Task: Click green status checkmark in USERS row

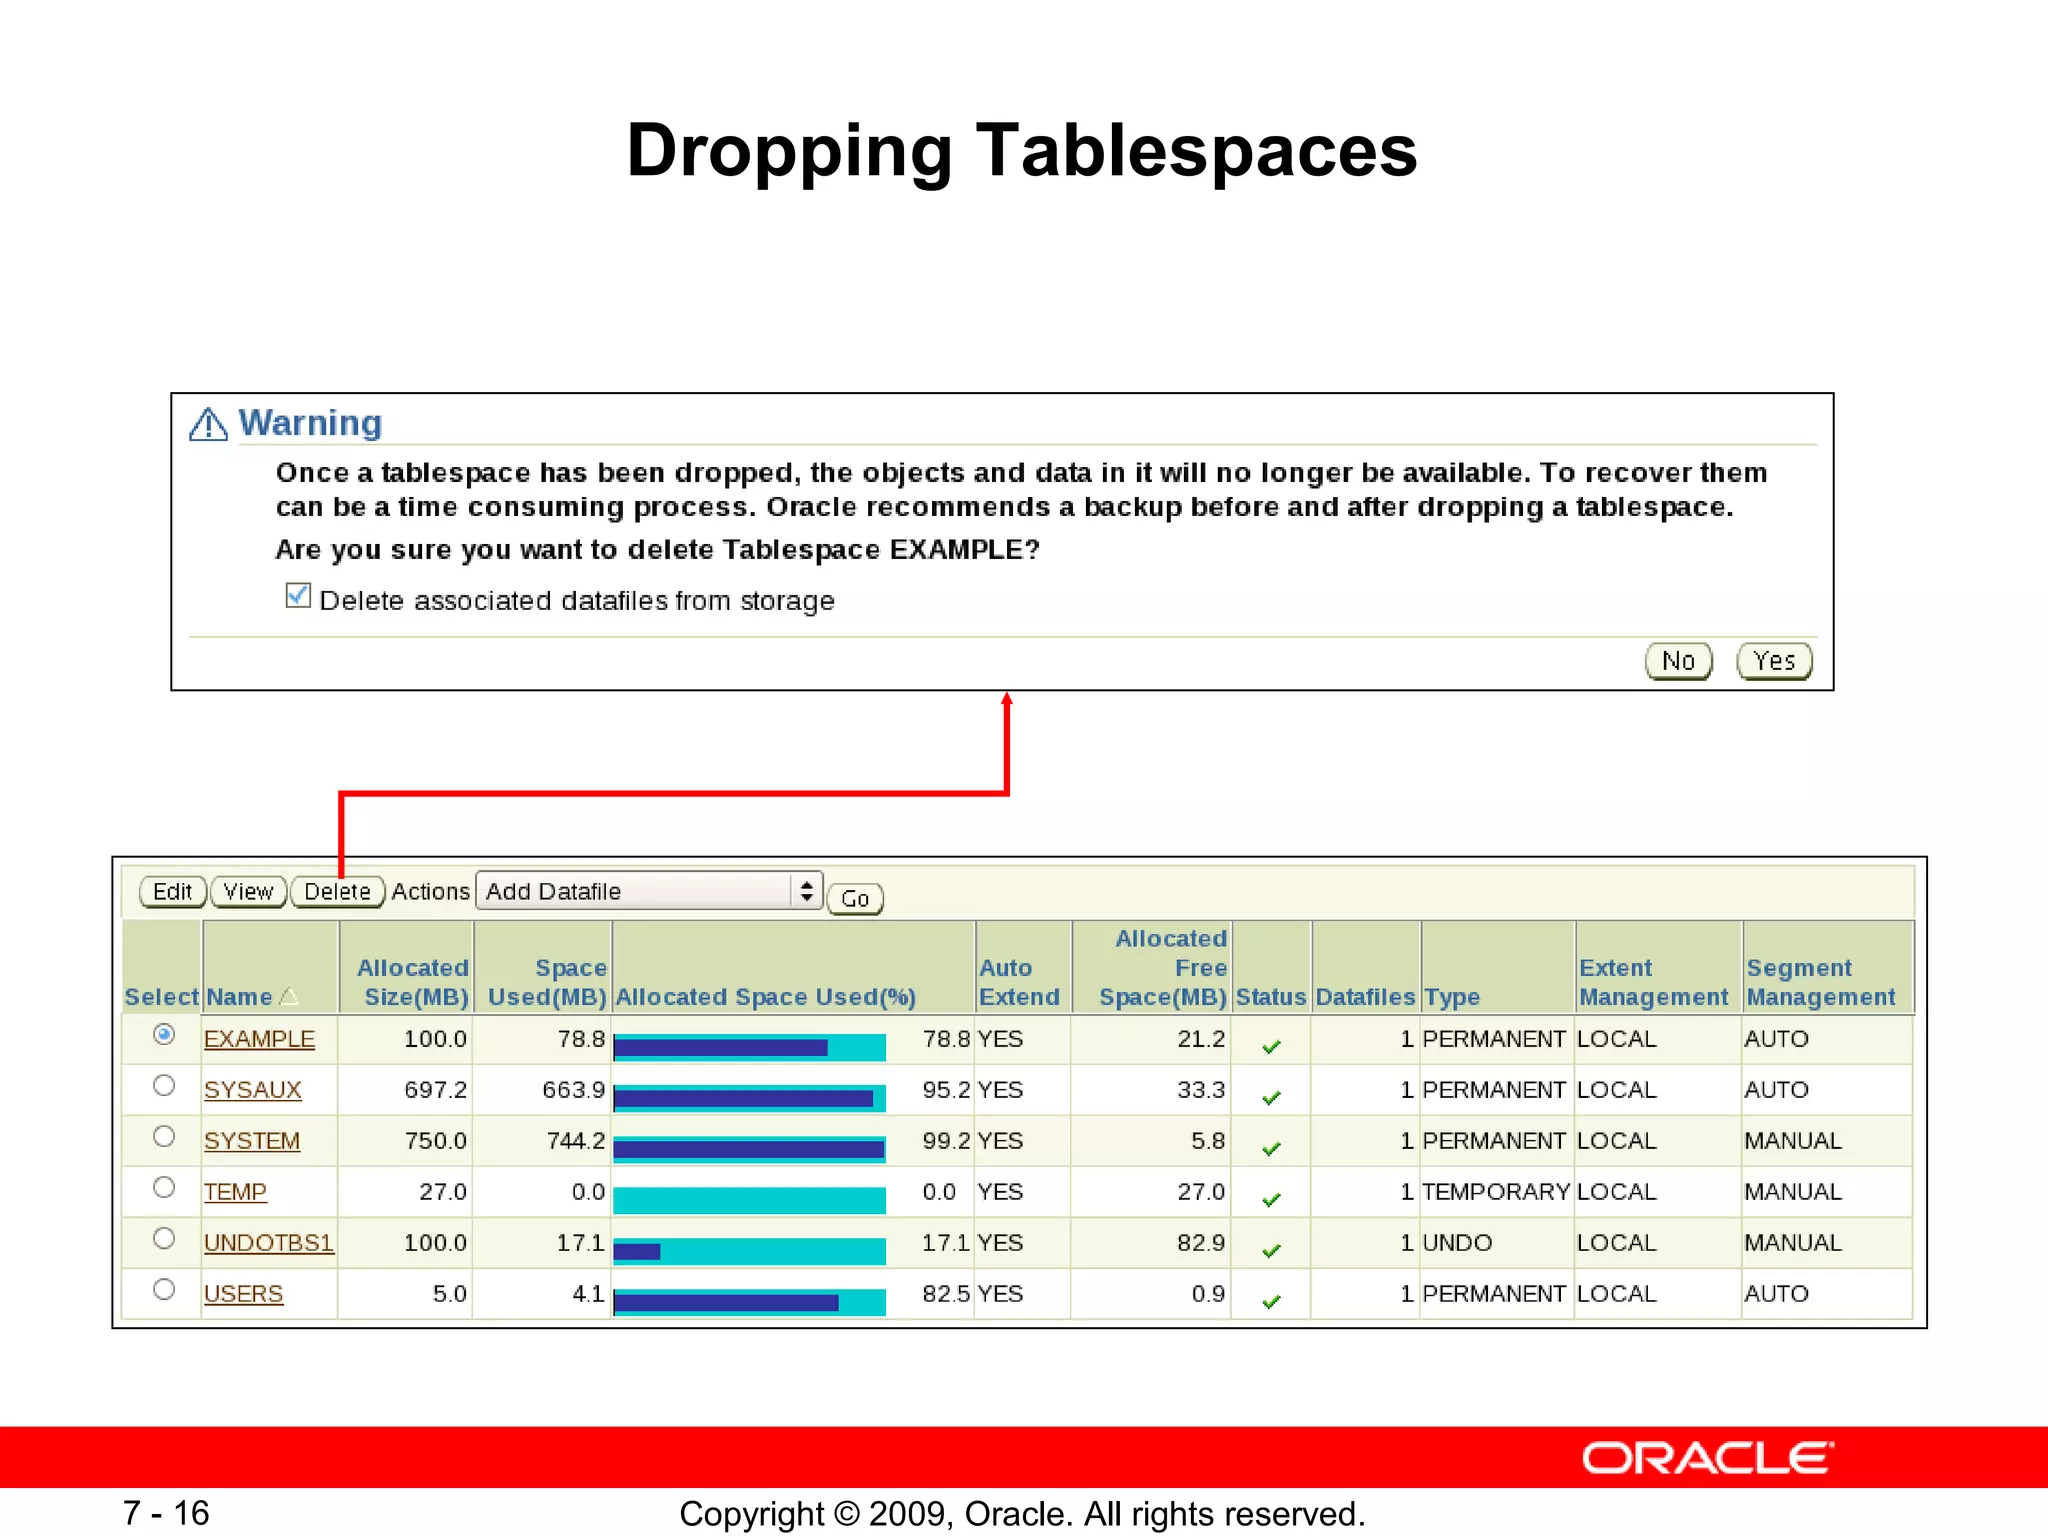Action: coord(1271,1302)
